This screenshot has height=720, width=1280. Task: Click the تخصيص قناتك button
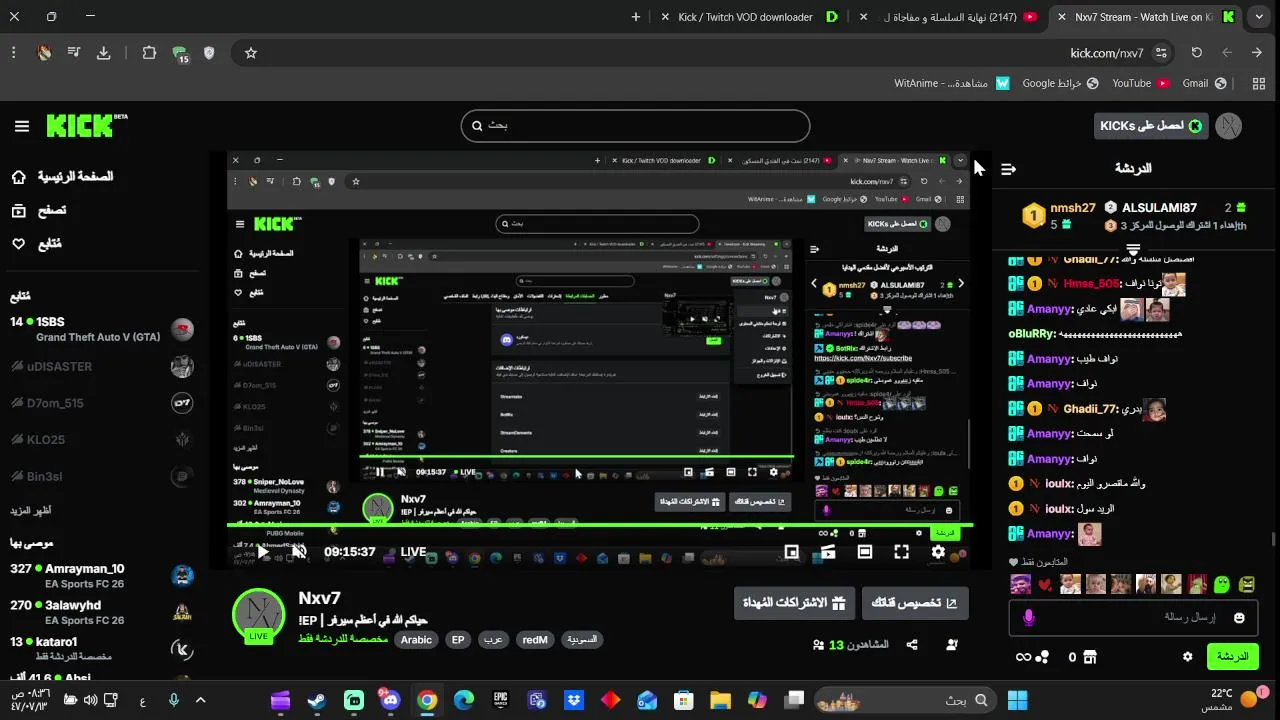click(915, 603)
